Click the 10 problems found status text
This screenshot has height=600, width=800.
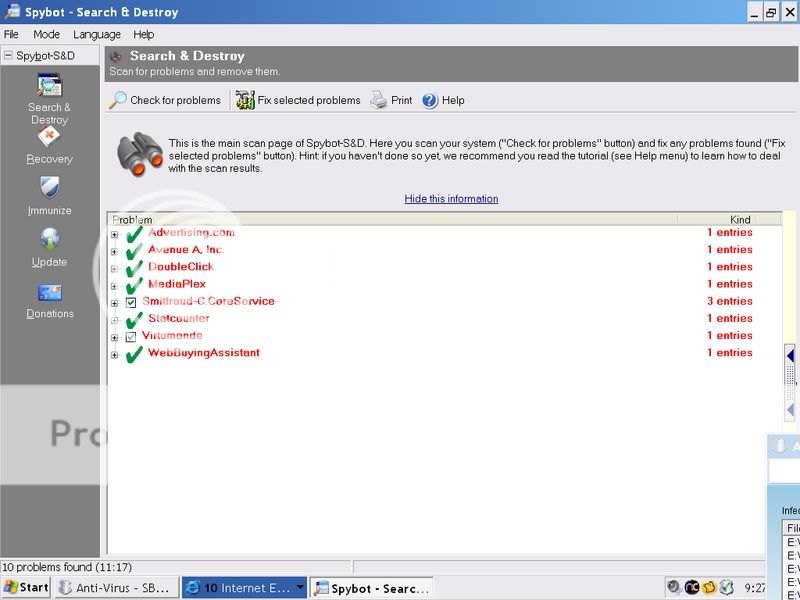tap(67, 567)
